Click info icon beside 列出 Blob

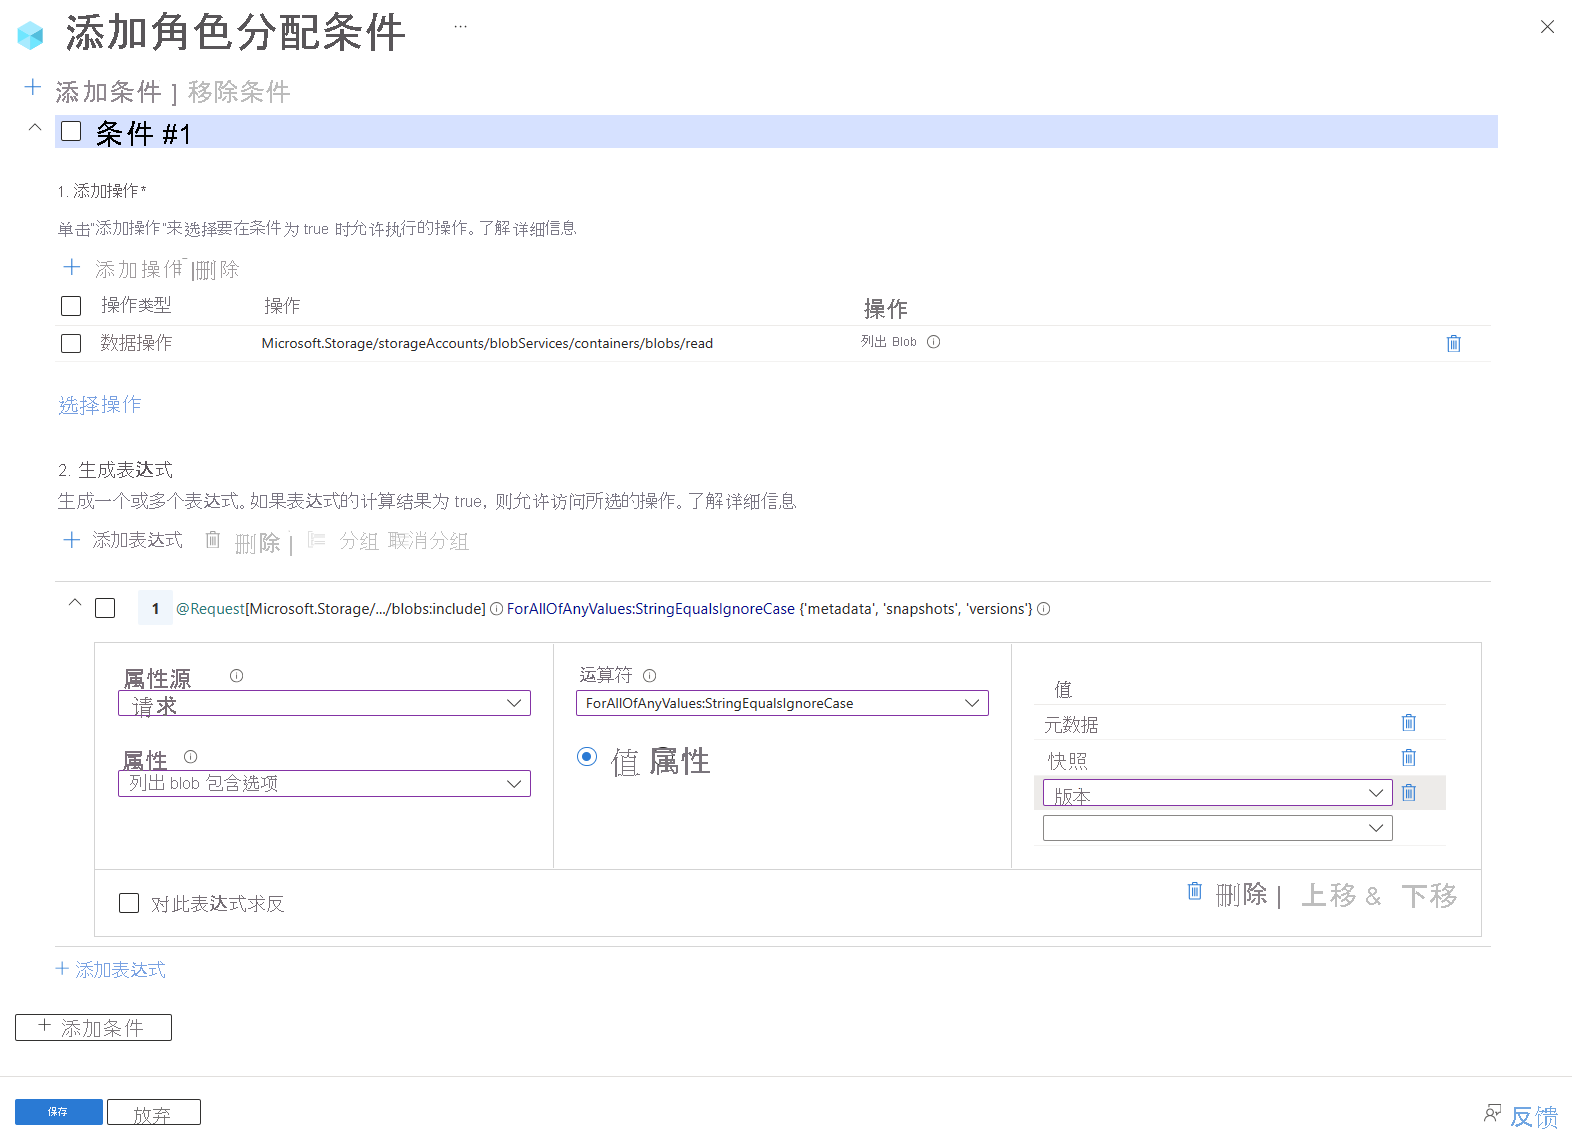pos(934,341)
